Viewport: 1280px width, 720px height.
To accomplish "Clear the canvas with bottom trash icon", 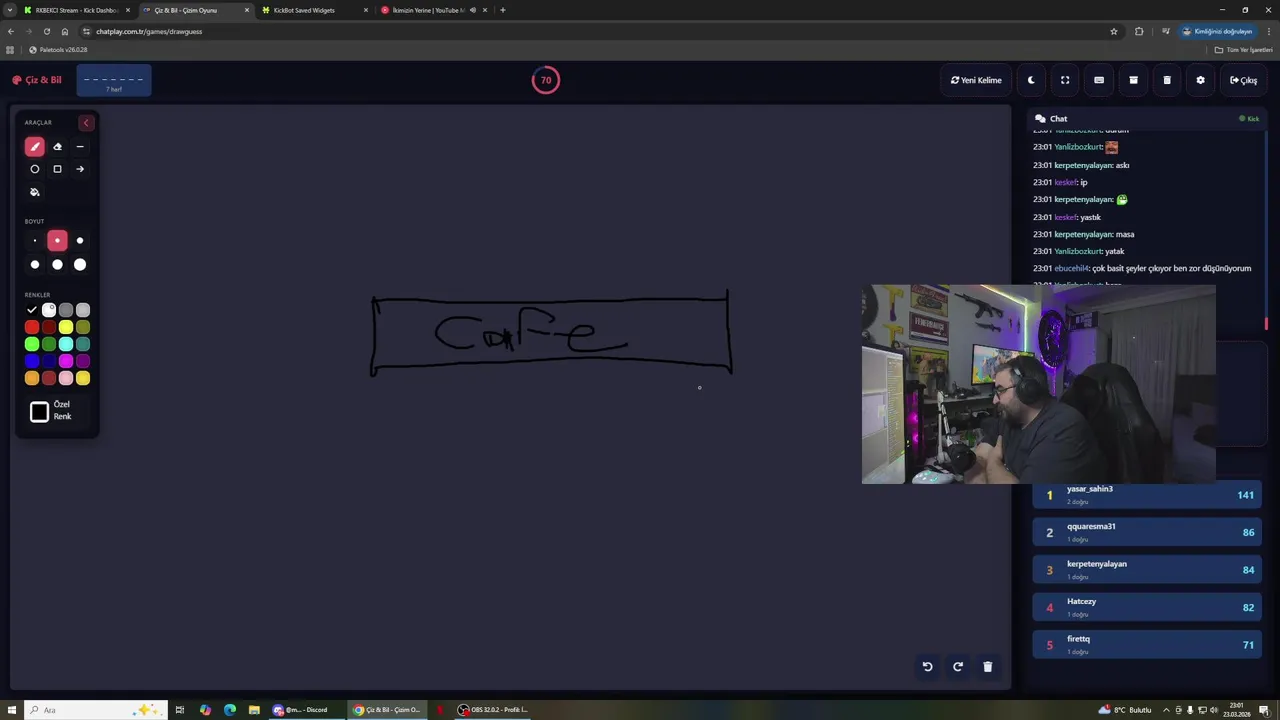I will click(x=988, y=667).
